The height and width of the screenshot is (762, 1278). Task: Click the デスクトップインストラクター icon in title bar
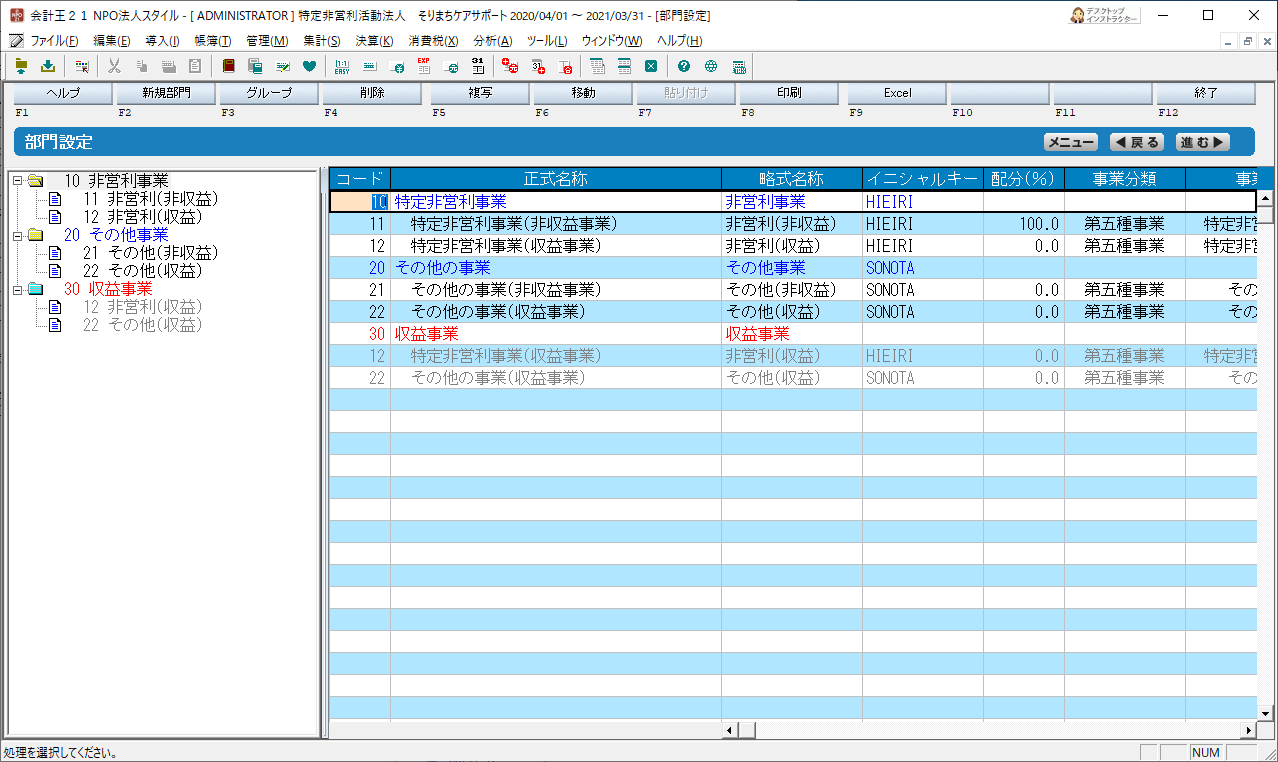[x=1104, y=15]
